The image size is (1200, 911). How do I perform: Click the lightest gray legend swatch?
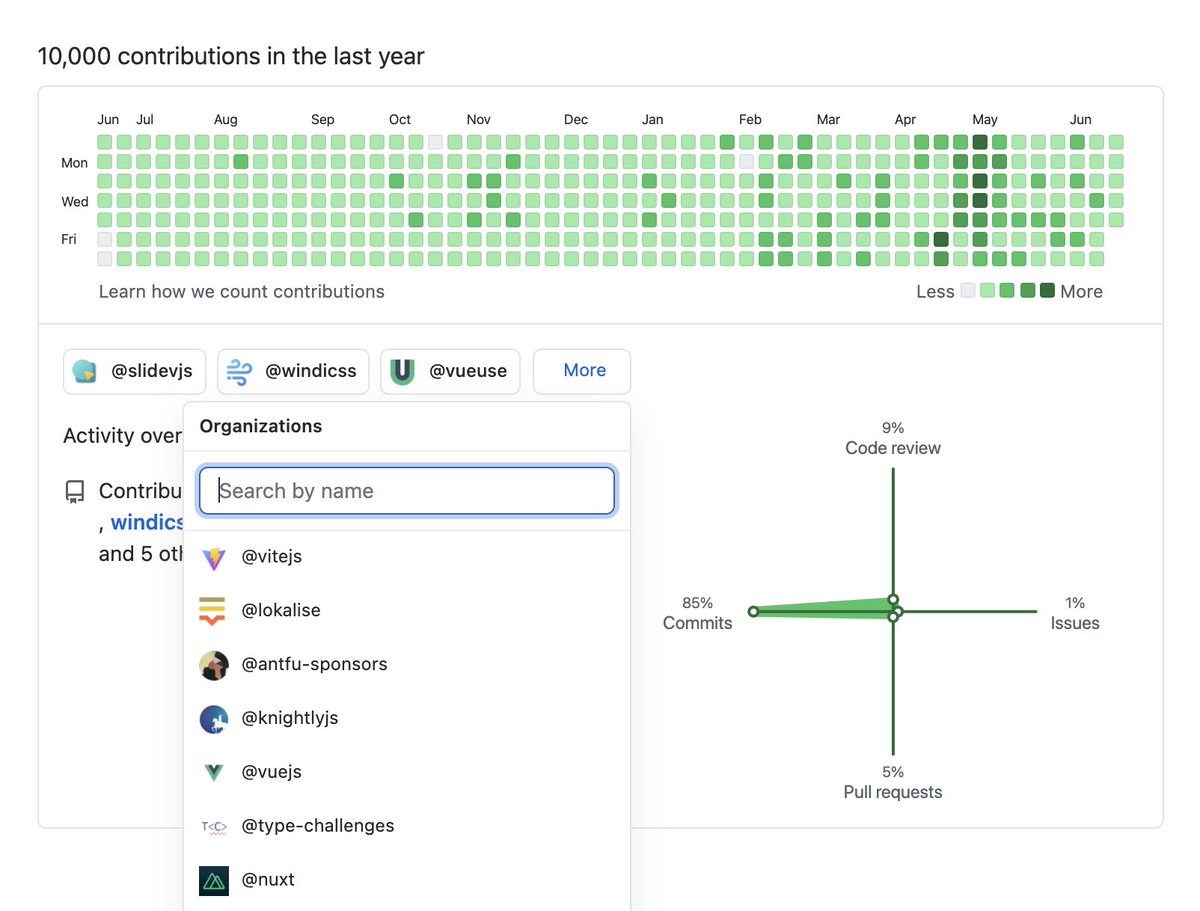[x=967, y=291]
